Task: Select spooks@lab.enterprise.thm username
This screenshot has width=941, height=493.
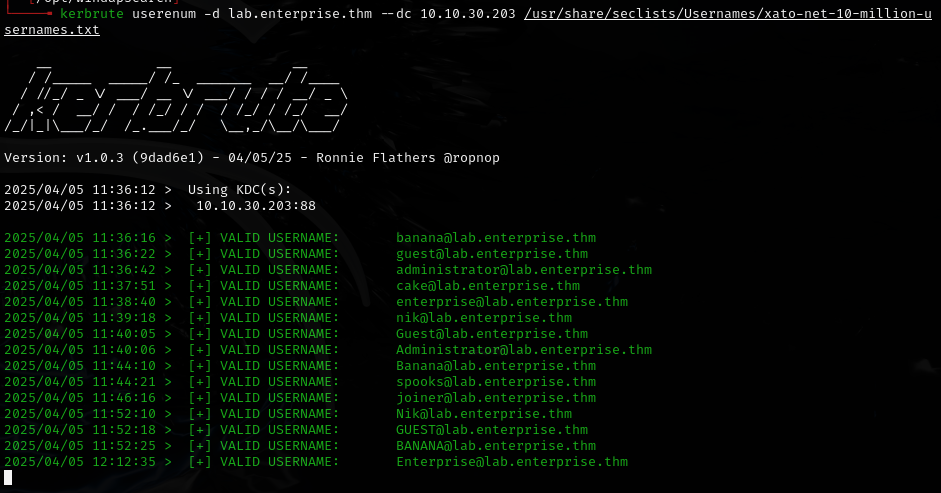Action: pos(496,382)
